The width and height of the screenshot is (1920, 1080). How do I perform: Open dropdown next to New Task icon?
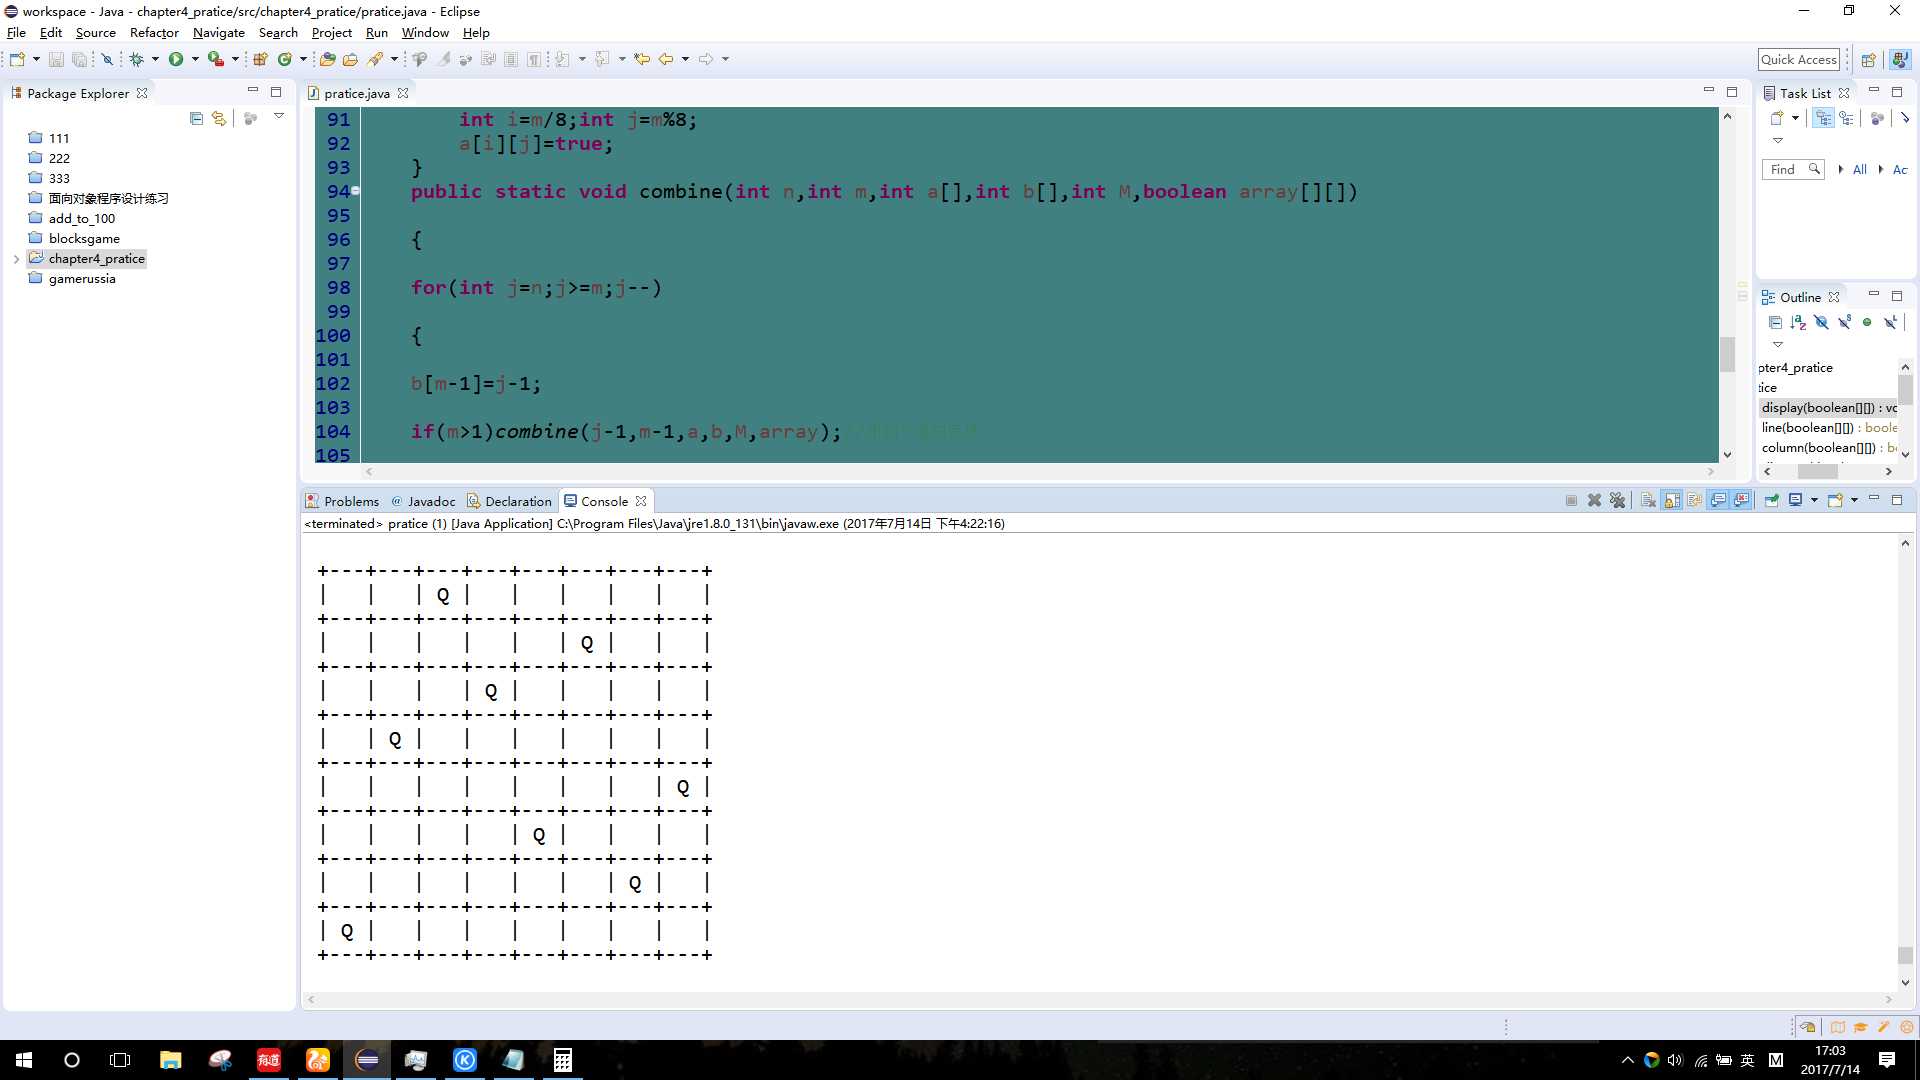(1795, 118)
